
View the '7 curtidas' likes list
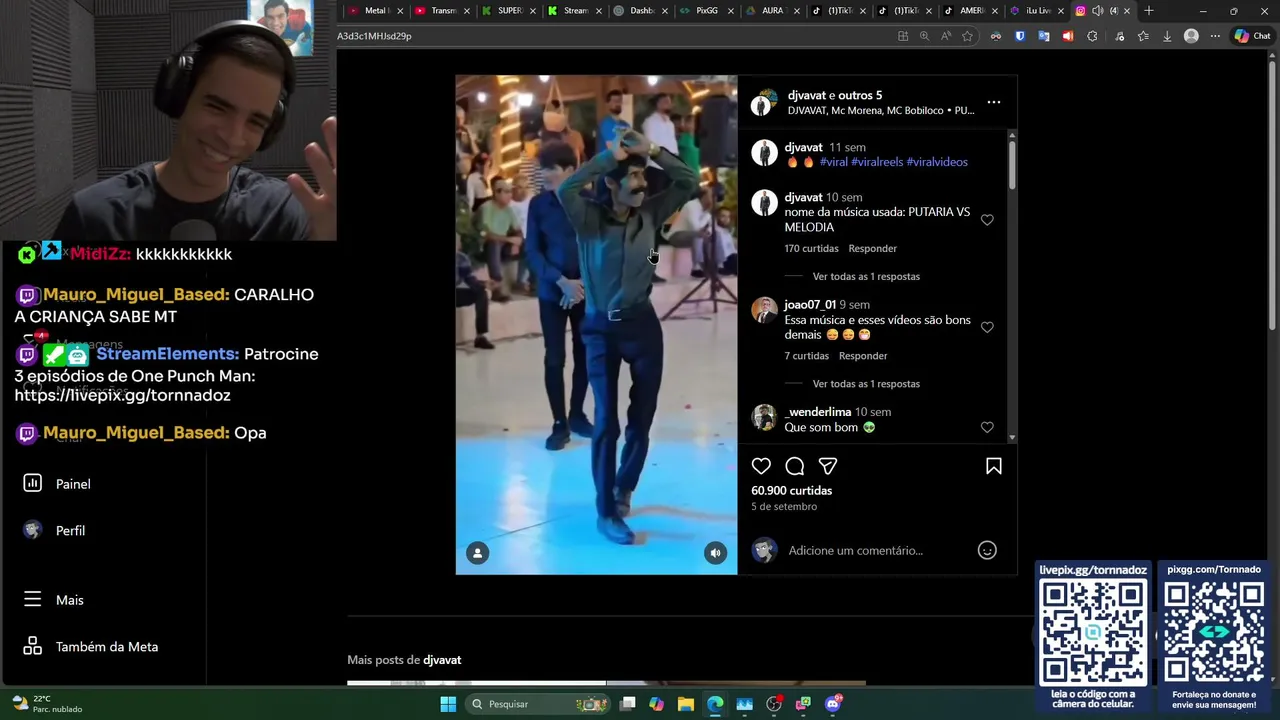(x=806, y=356)
